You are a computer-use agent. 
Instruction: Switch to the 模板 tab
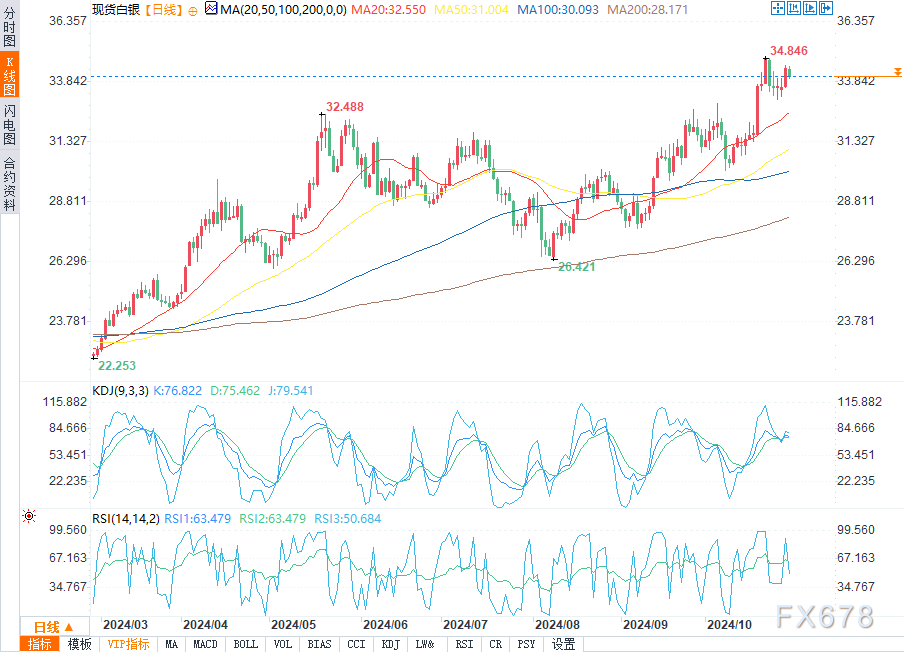pyautogui.click(x=80, y=644)
